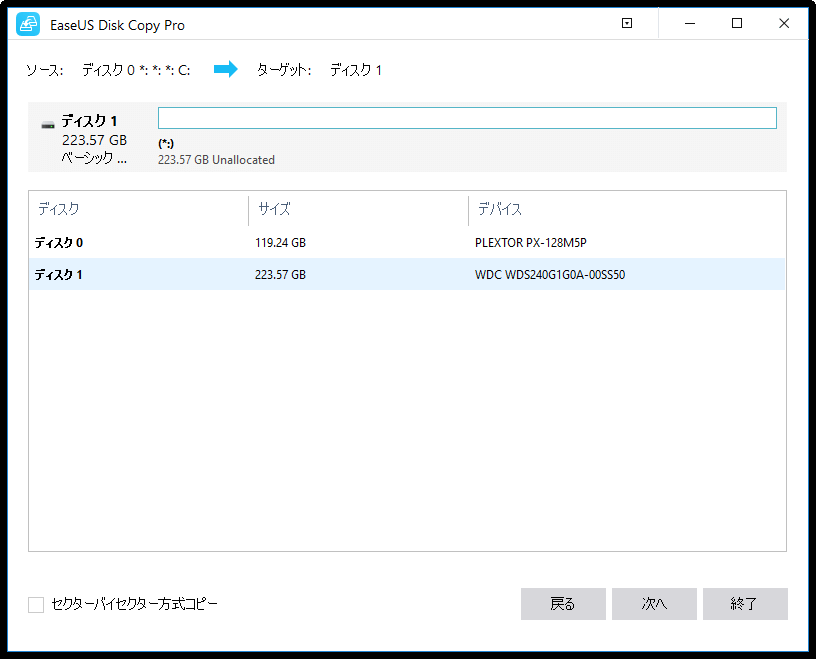
Task: Select the ディスク 0 row in list
Action: click(407, 243)
